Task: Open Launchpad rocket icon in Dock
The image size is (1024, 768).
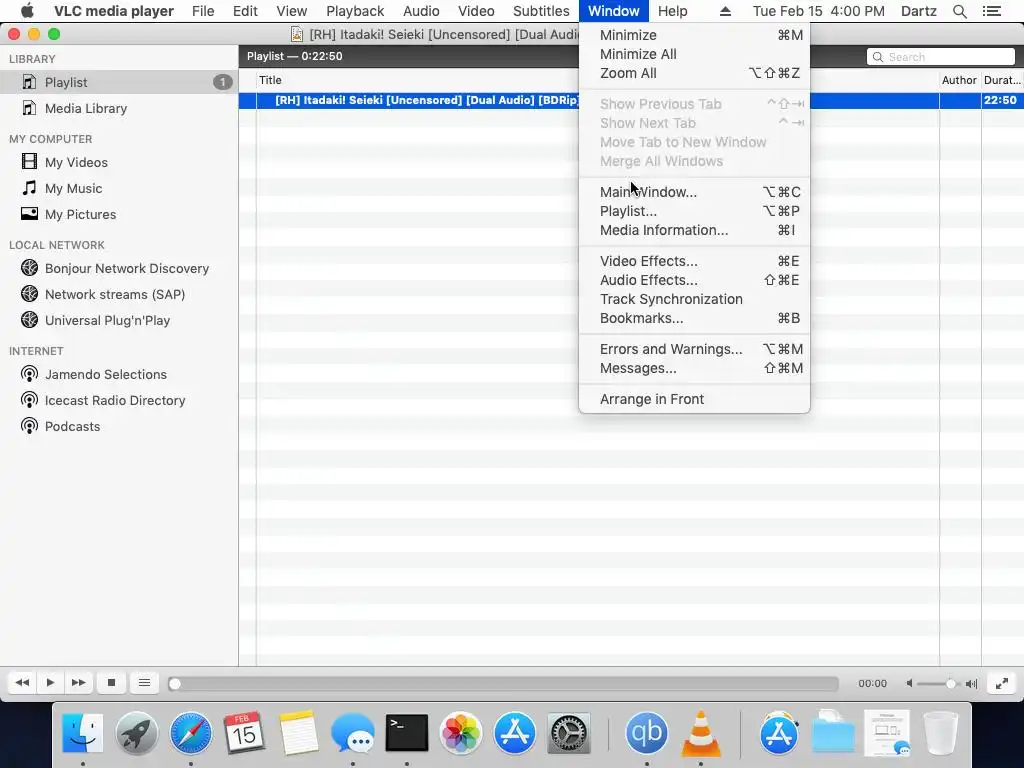Action: pyautogui.click(x=136, y=733)
